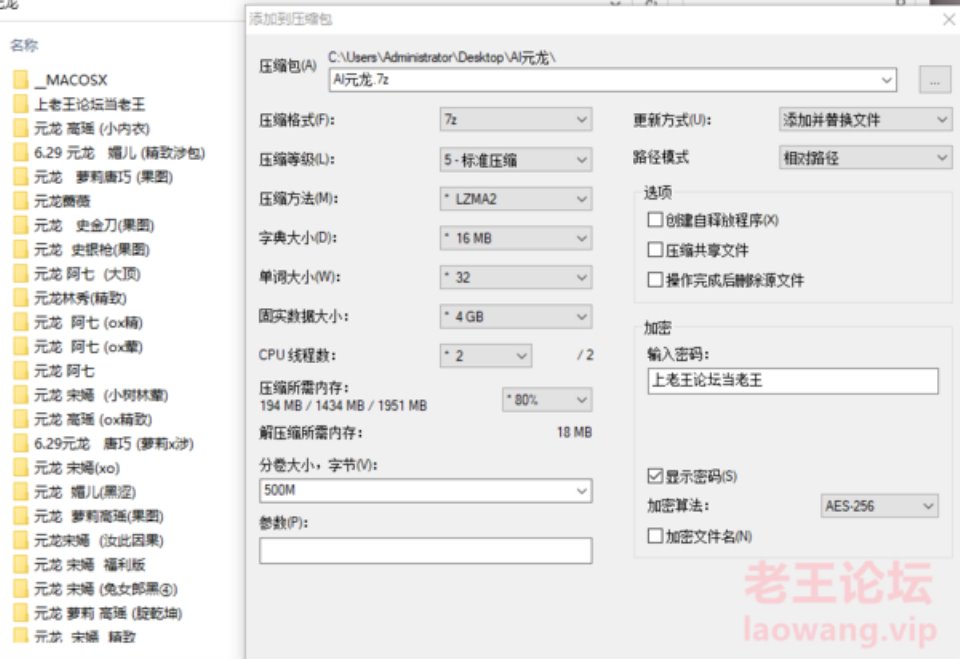Image resolution: width=960 pixels, height=659 pixels.
Task: Click the 元龙 媚儿(黑涩) folder name
Action: coord(85,492)
